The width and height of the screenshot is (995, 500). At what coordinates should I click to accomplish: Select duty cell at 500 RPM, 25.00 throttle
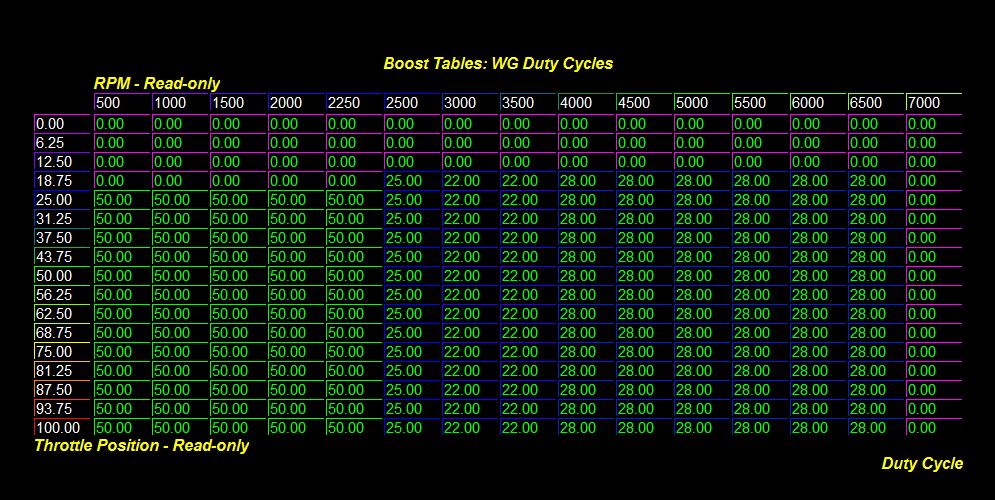[x=121, y=200]
